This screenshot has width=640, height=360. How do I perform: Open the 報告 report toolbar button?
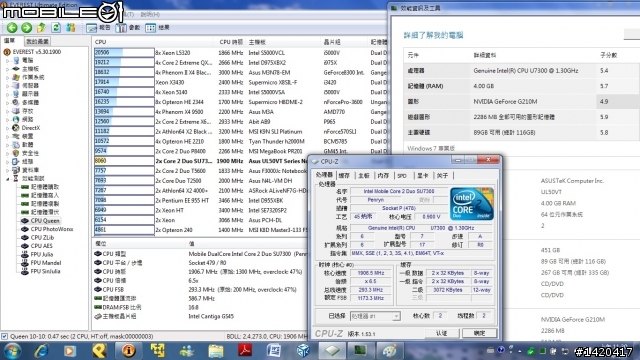[x=98, y=28]
